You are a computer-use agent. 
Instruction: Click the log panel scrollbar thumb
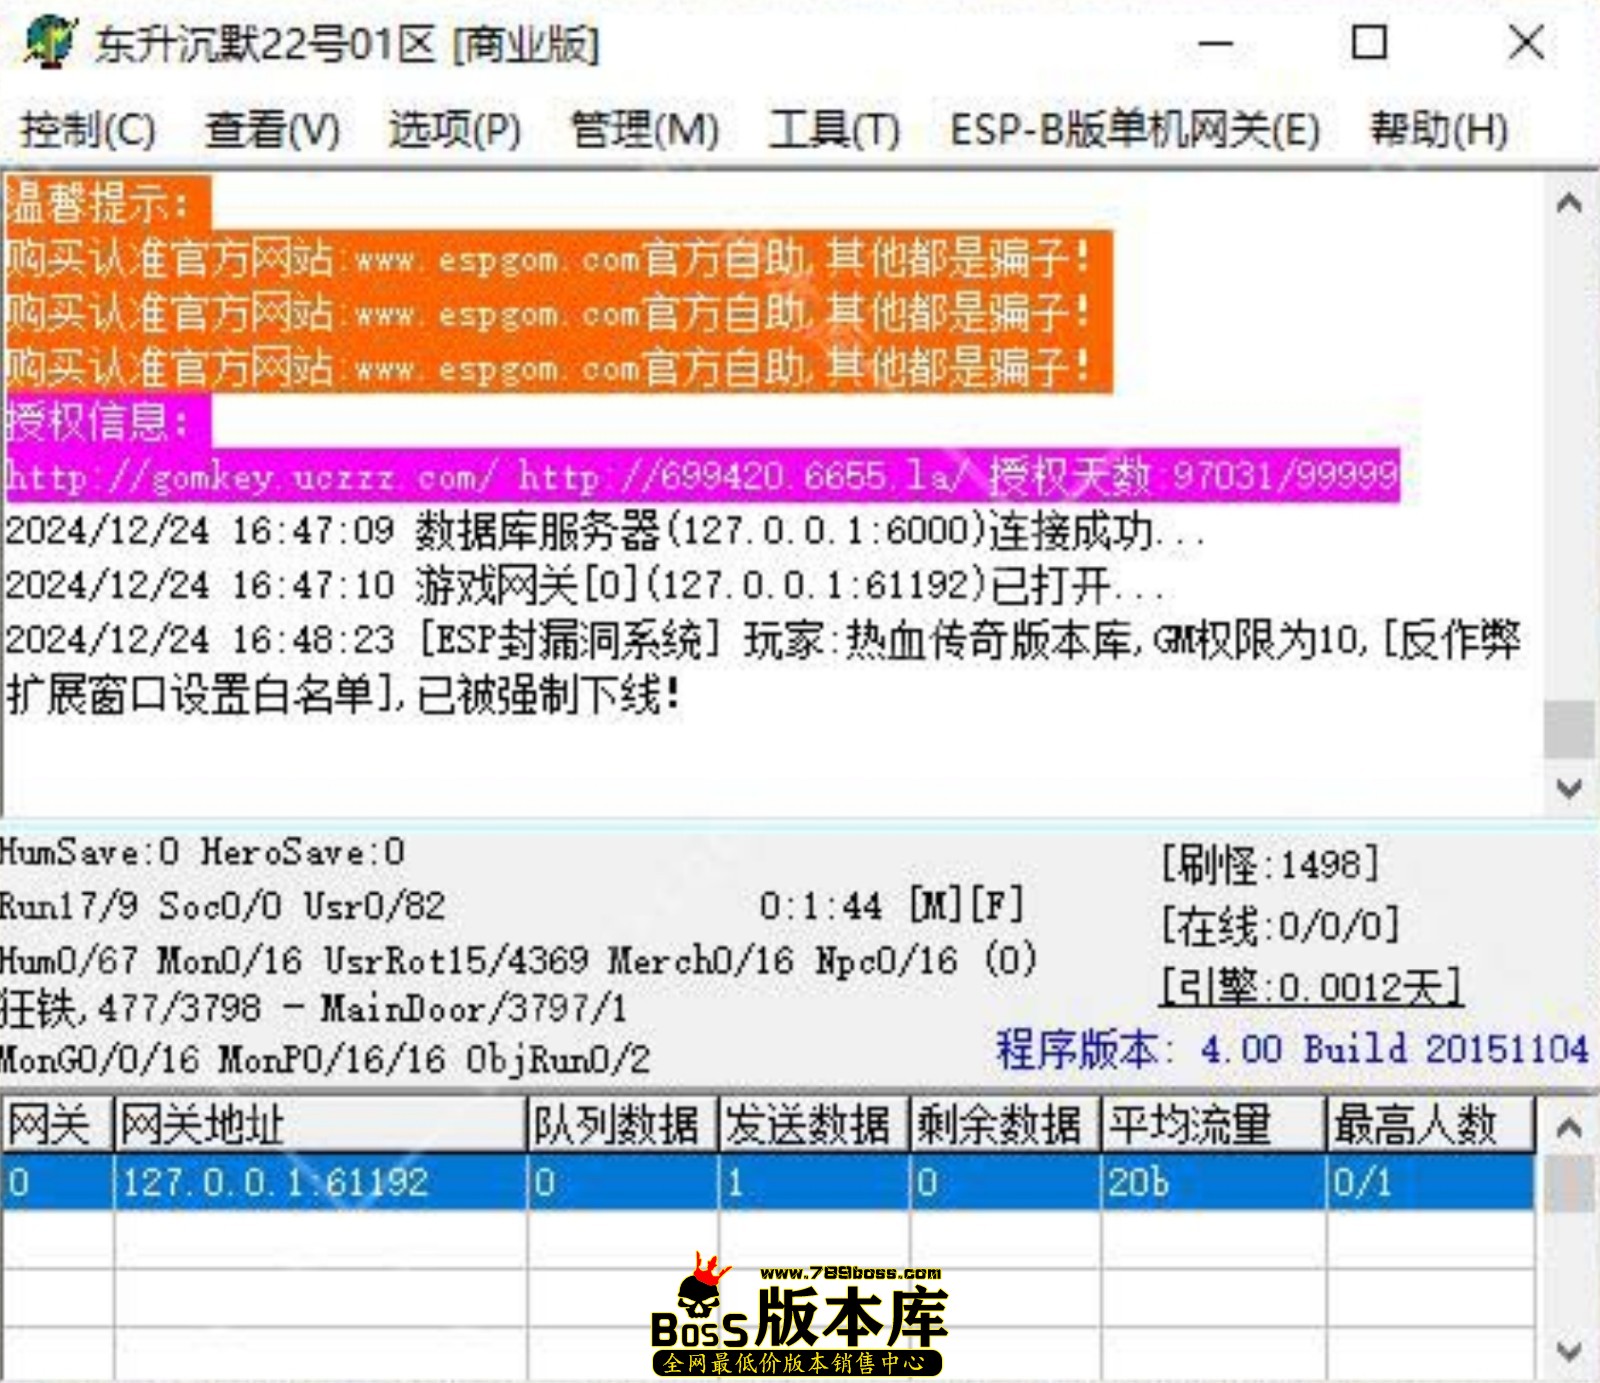[1568, 728]
